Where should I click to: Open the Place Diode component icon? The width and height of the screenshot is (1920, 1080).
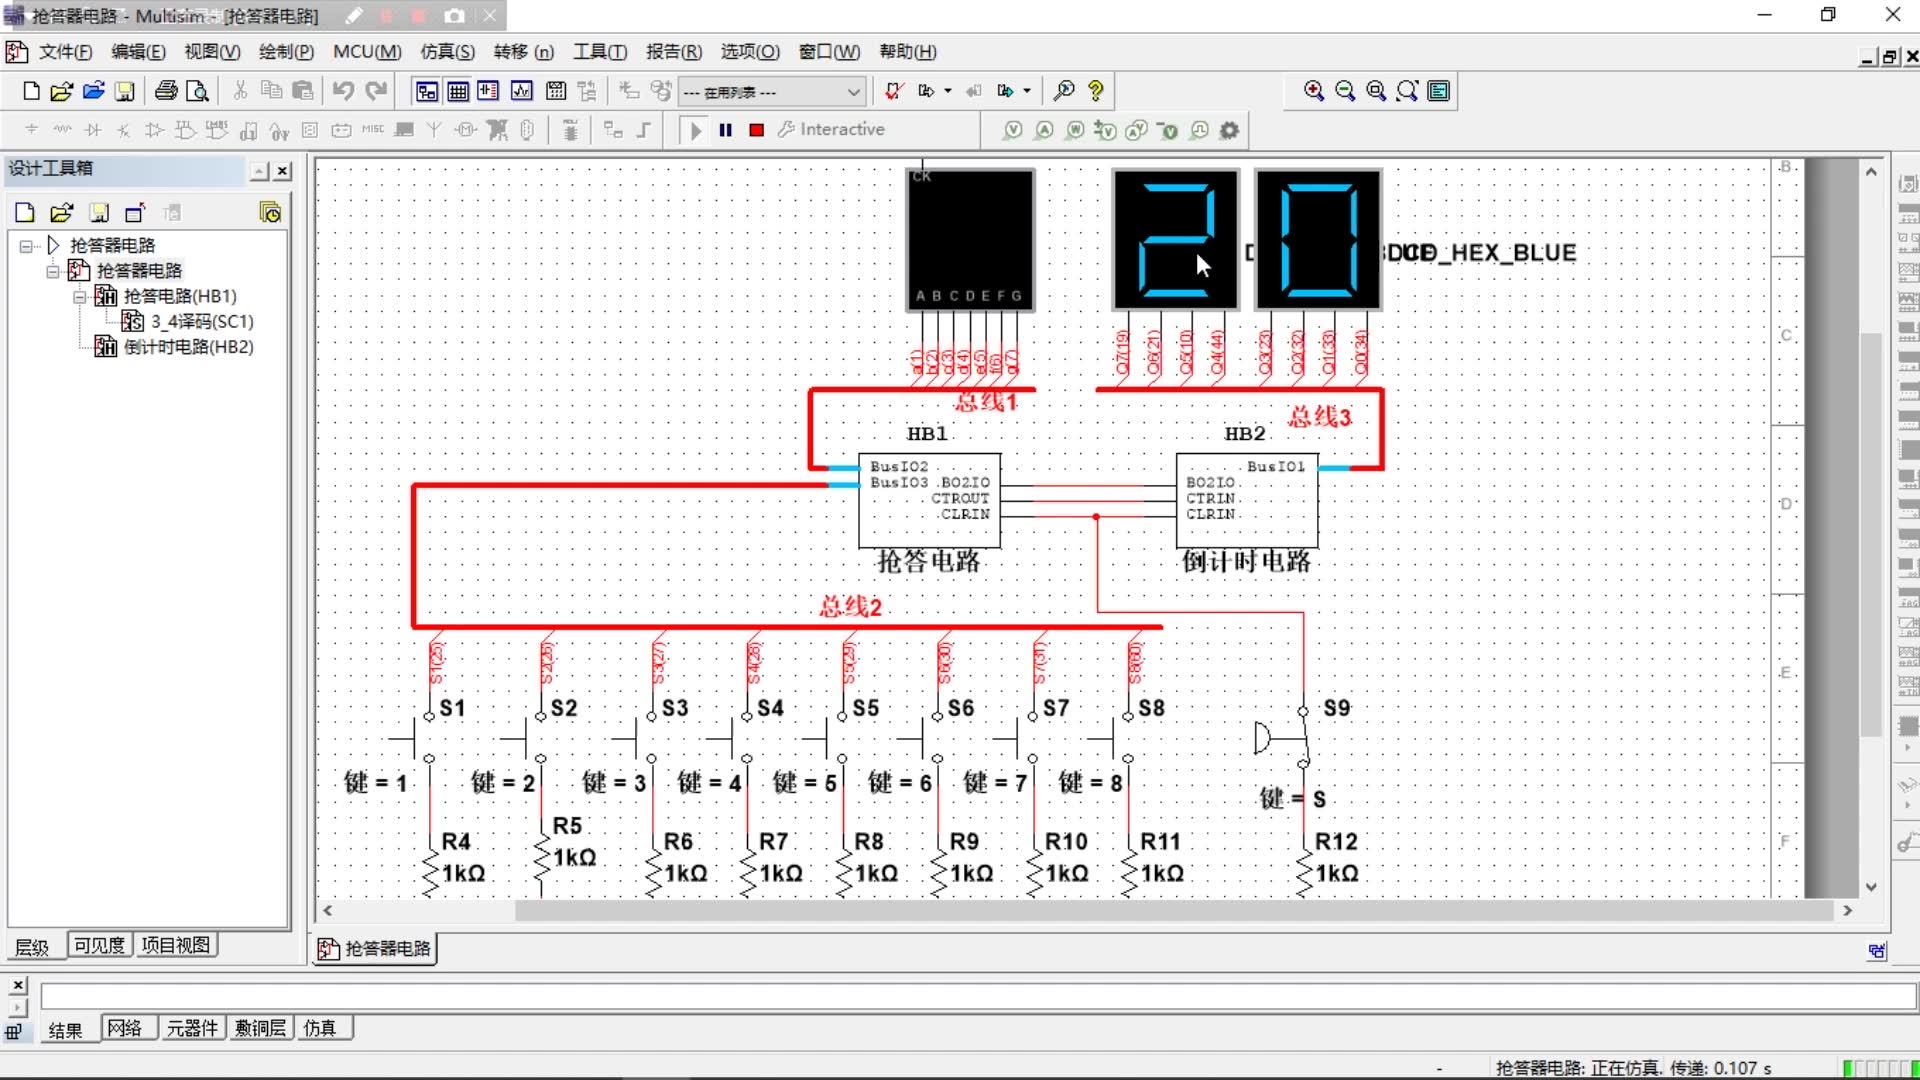click(91, 129)
